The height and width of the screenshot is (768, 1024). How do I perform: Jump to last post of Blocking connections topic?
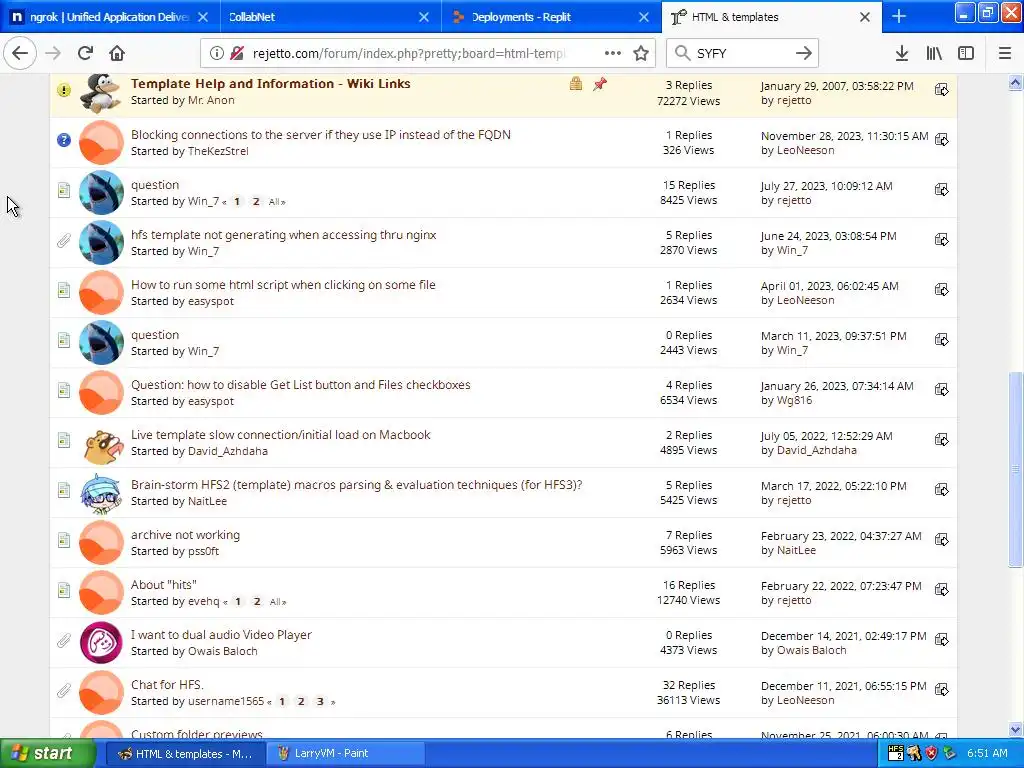click(941, 139)
